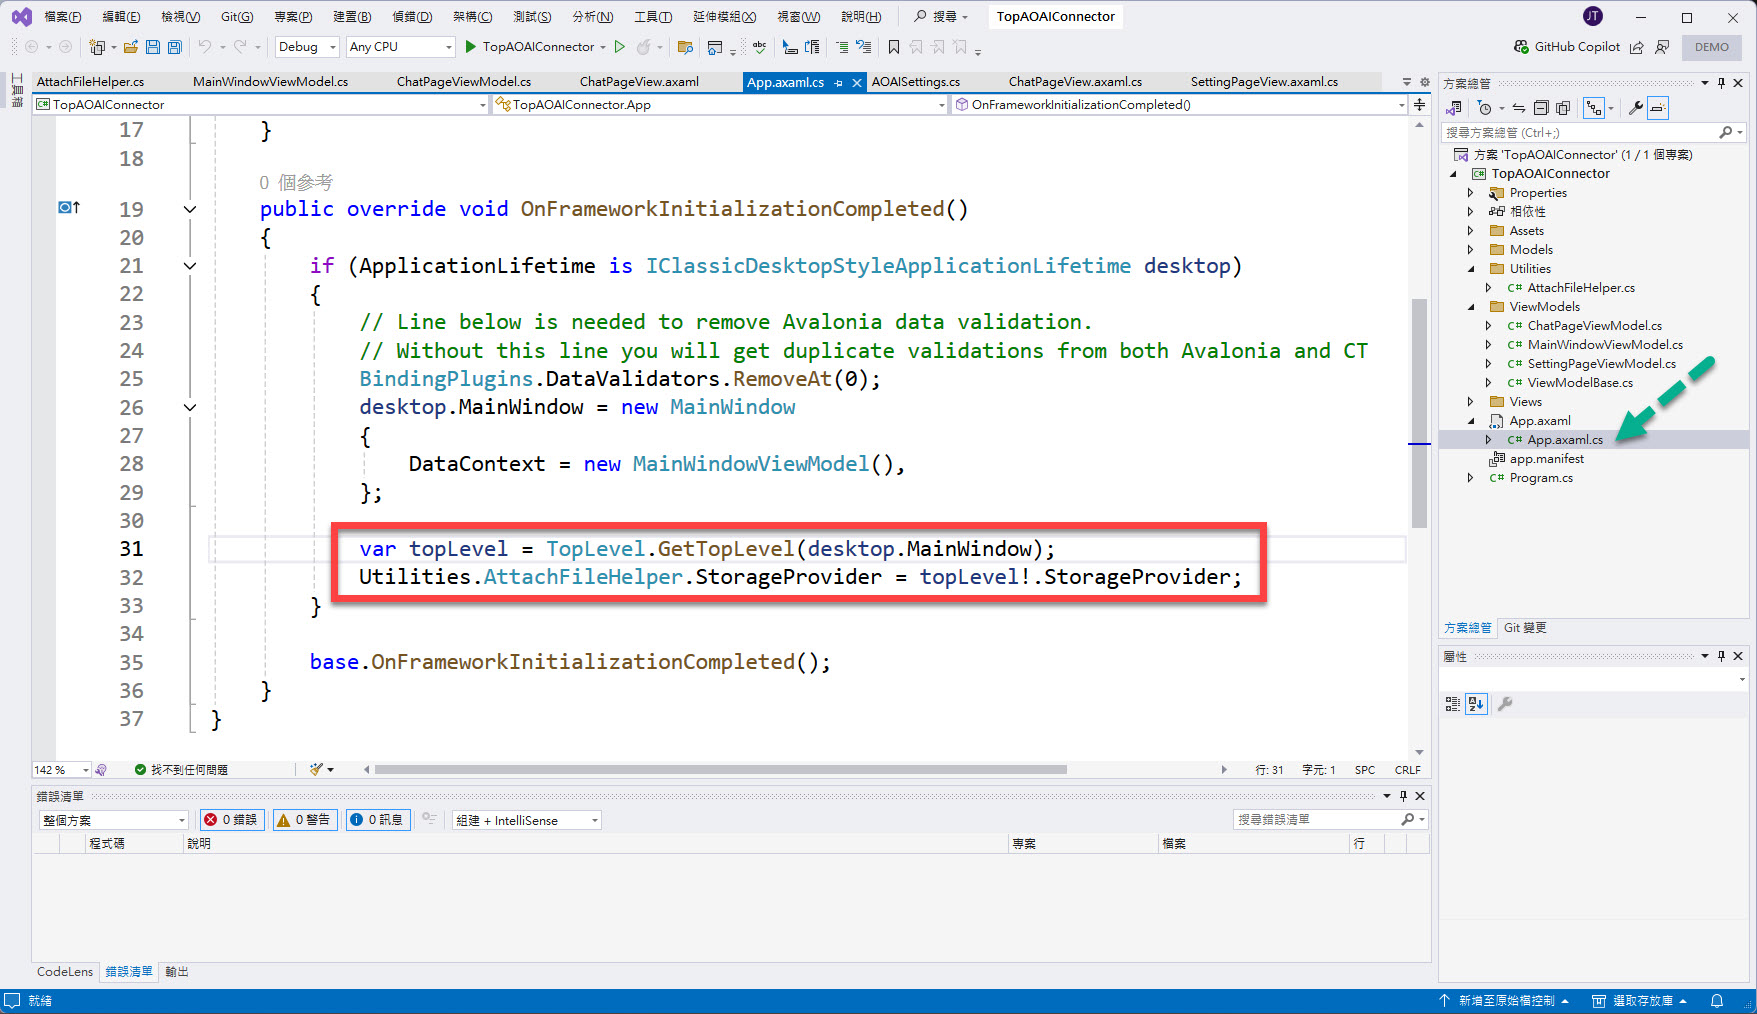
Task: Switch to AOAISettings.cs tab
Action: coord(916,82)
